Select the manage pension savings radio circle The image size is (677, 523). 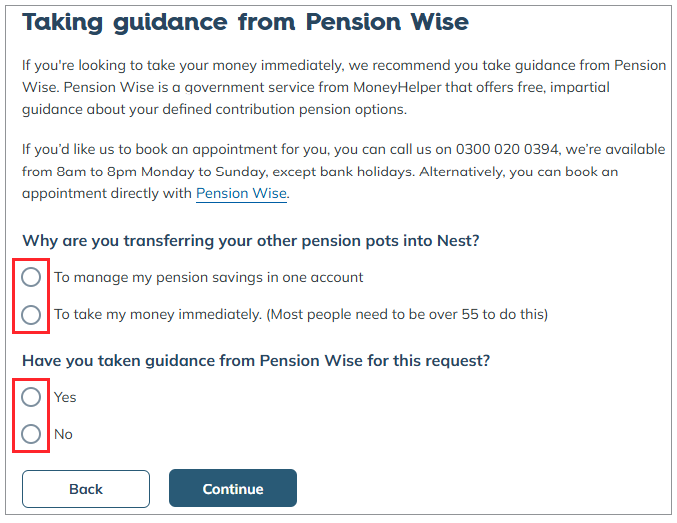[x=31, y=277]
